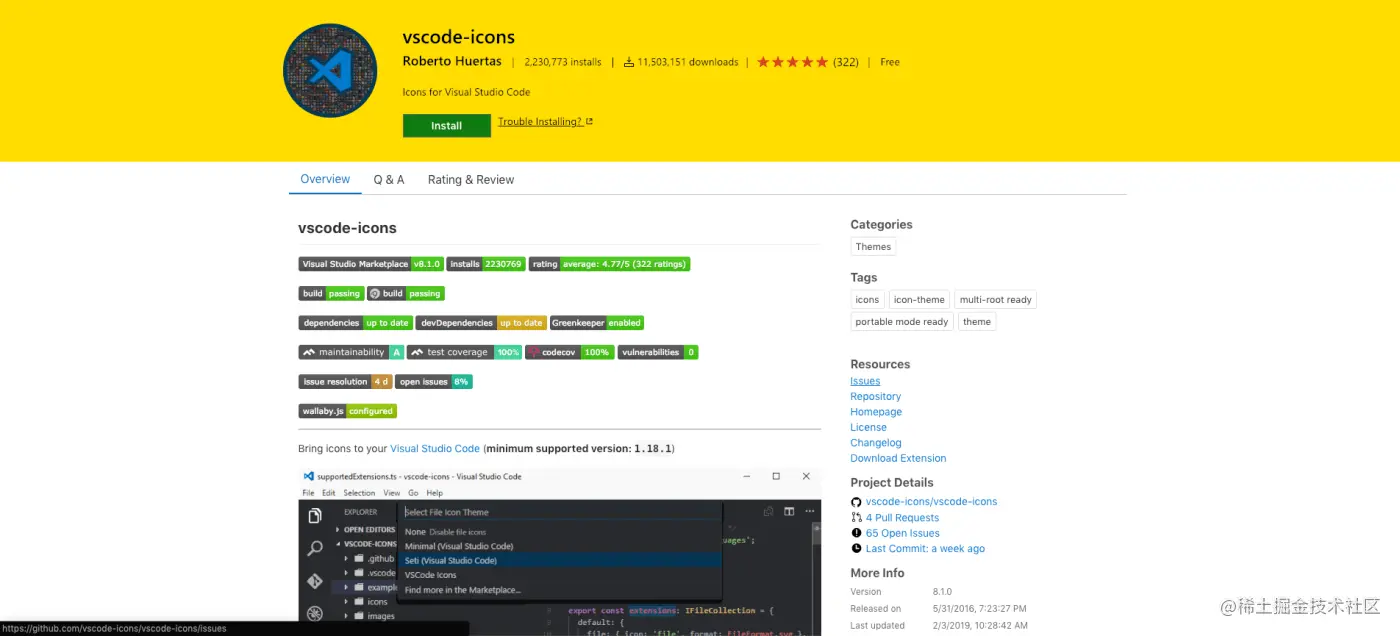Image resolution: width=1400 pixels, height=636 pixels.
Task: Click the images folder icon in the preview
Action: point(360,617)
